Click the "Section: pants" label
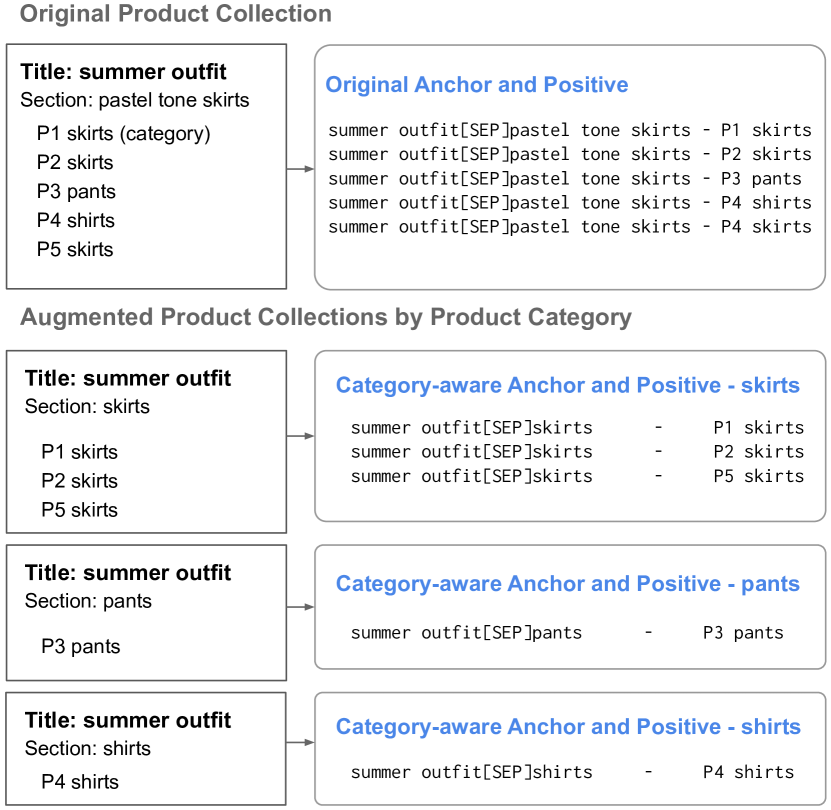This screenshot has height=810, width=831. coord(88,601)
